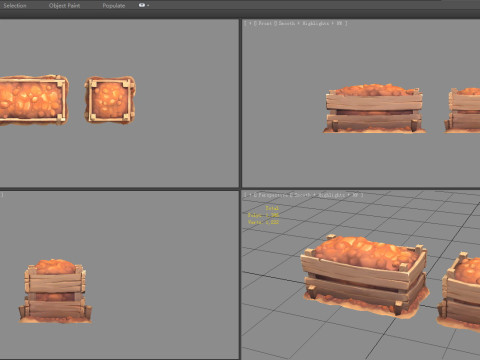Open Perspective viewport Smooth + Highlights menu
480x360 pixels.
(326, 195)
